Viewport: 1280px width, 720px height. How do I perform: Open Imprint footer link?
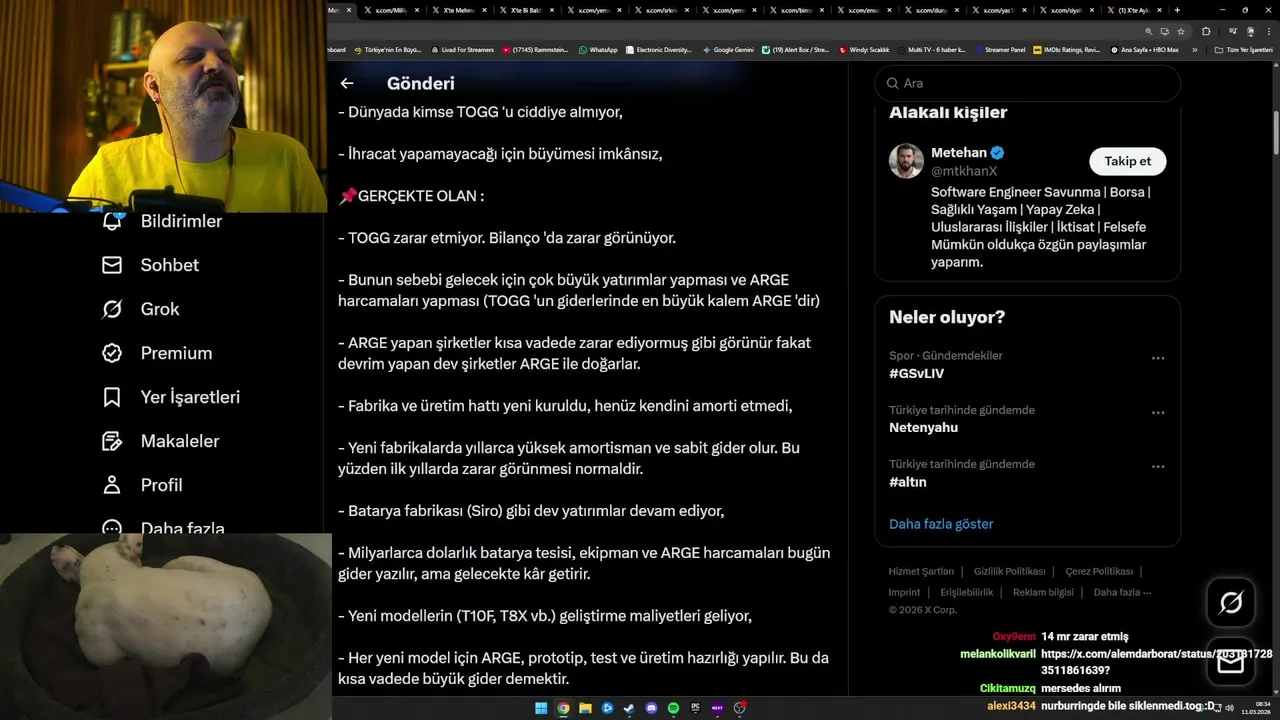(904, 592)
